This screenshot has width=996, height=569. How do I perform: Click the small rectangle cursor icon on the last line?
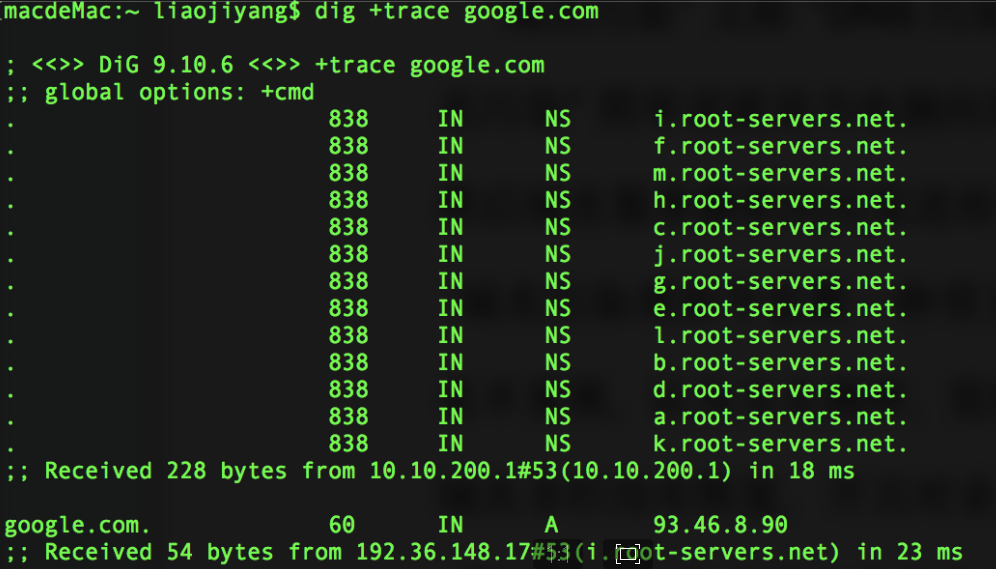(x=628, y=553)
